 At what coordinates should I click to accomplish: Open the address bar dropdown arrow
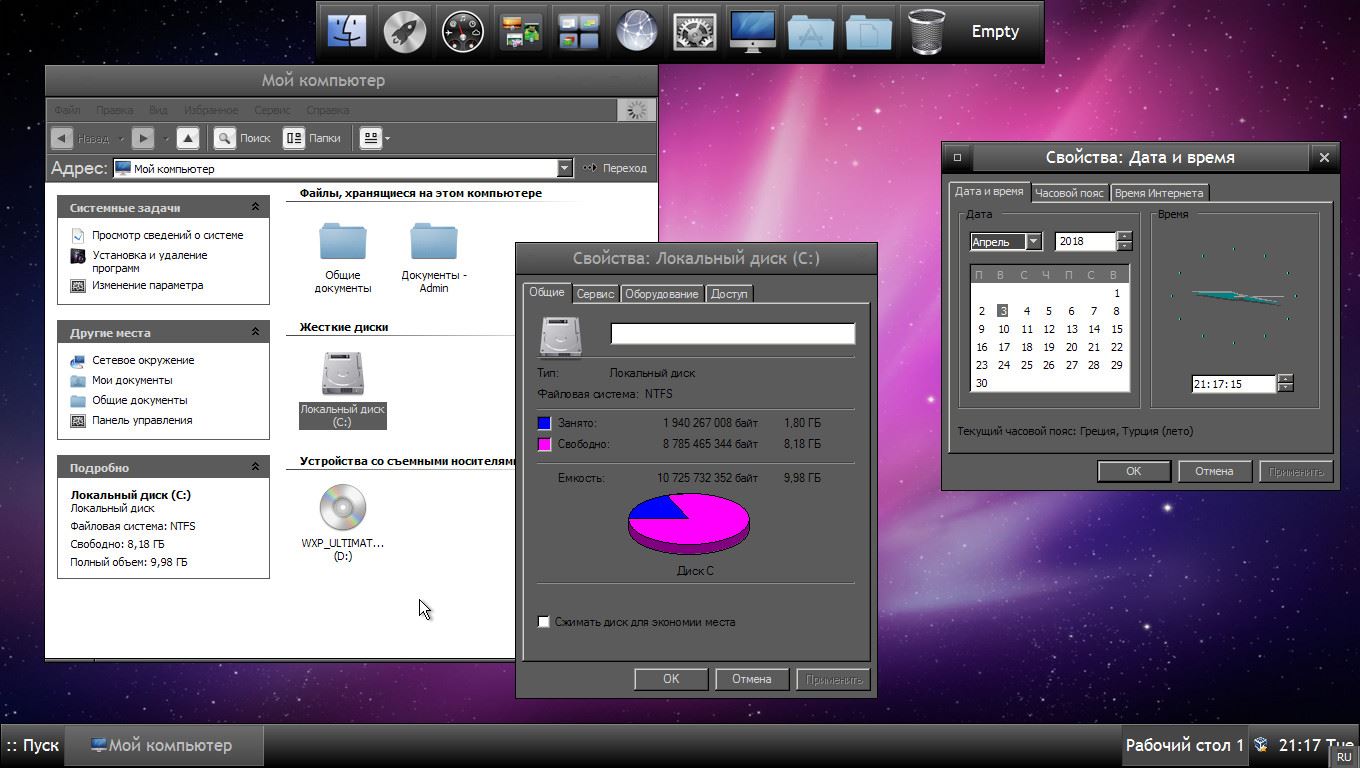[x=564, y=168]
